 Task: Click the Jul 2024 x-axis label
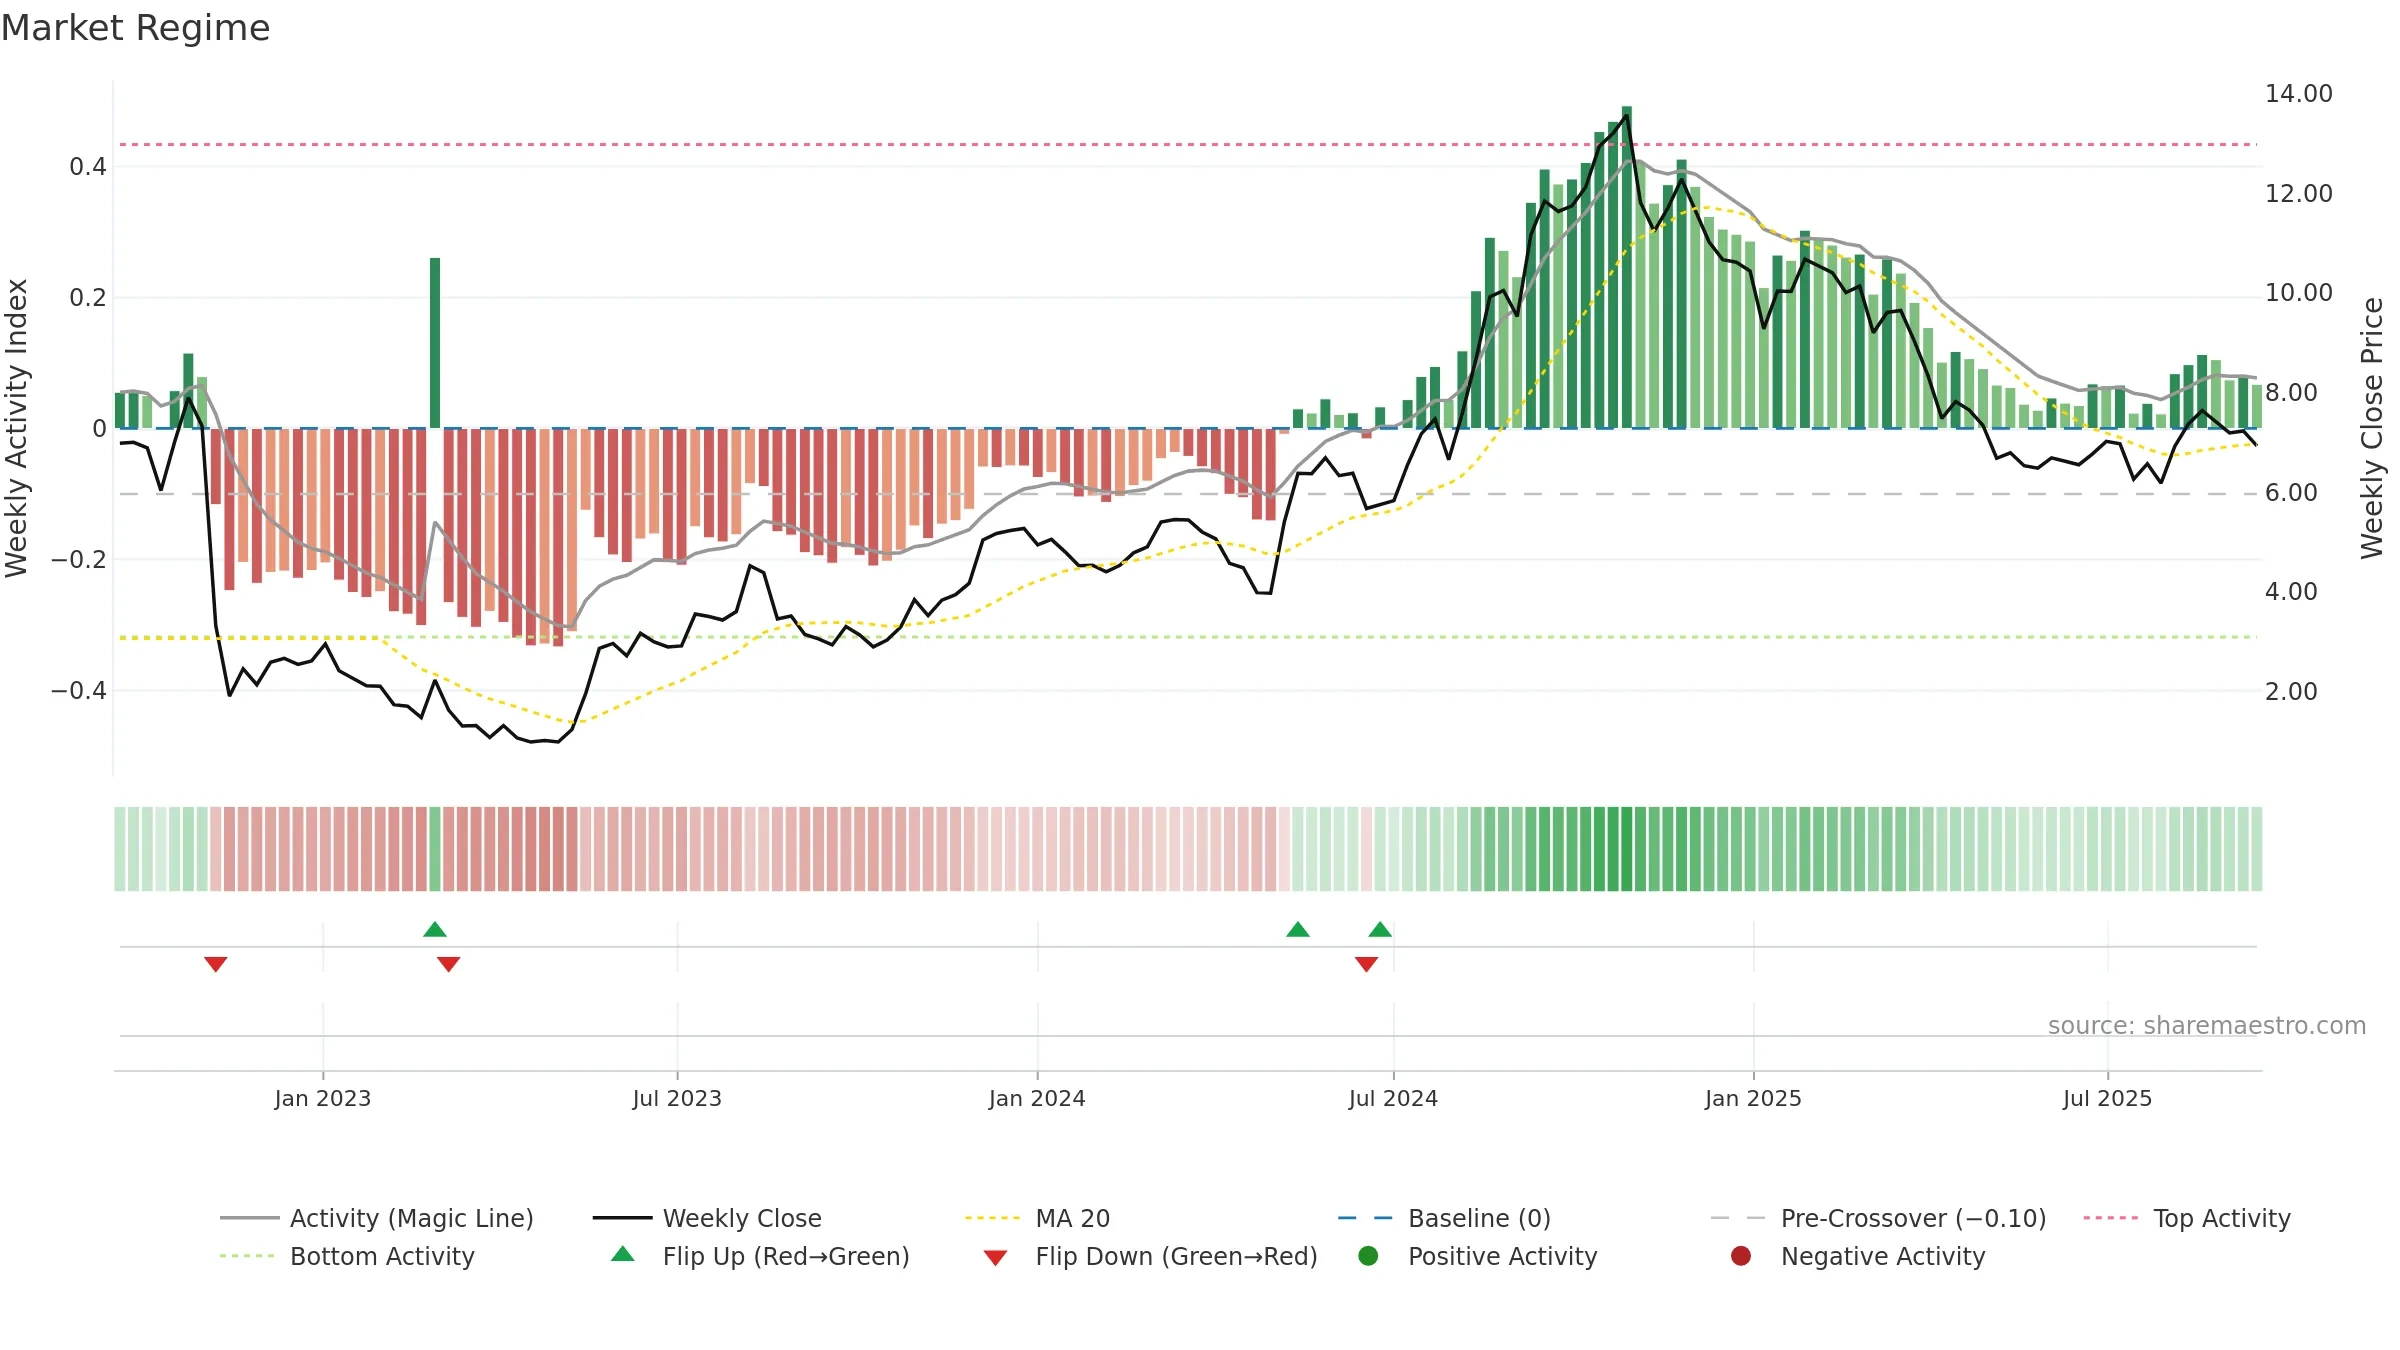1393,1098
